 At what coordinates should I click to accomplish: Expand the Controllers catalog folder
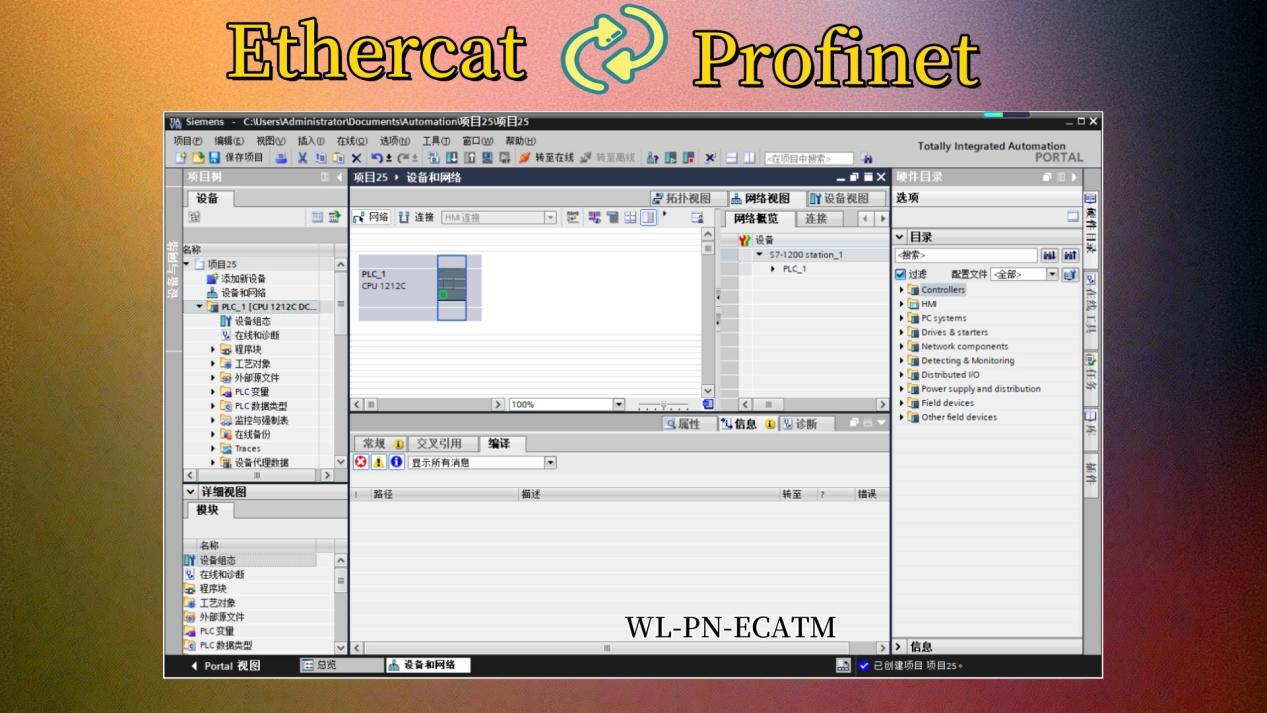pos(901,290)
